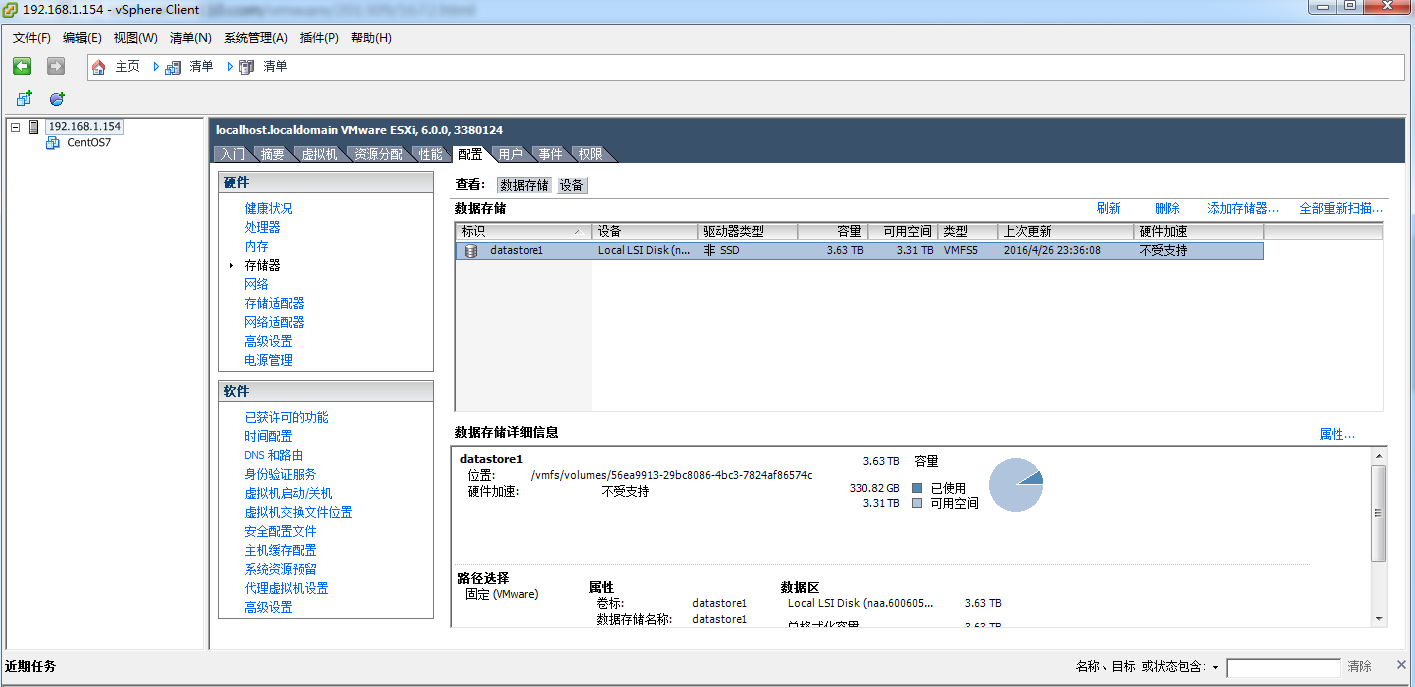Toggle the 数据存储 view button

(524, 185)
